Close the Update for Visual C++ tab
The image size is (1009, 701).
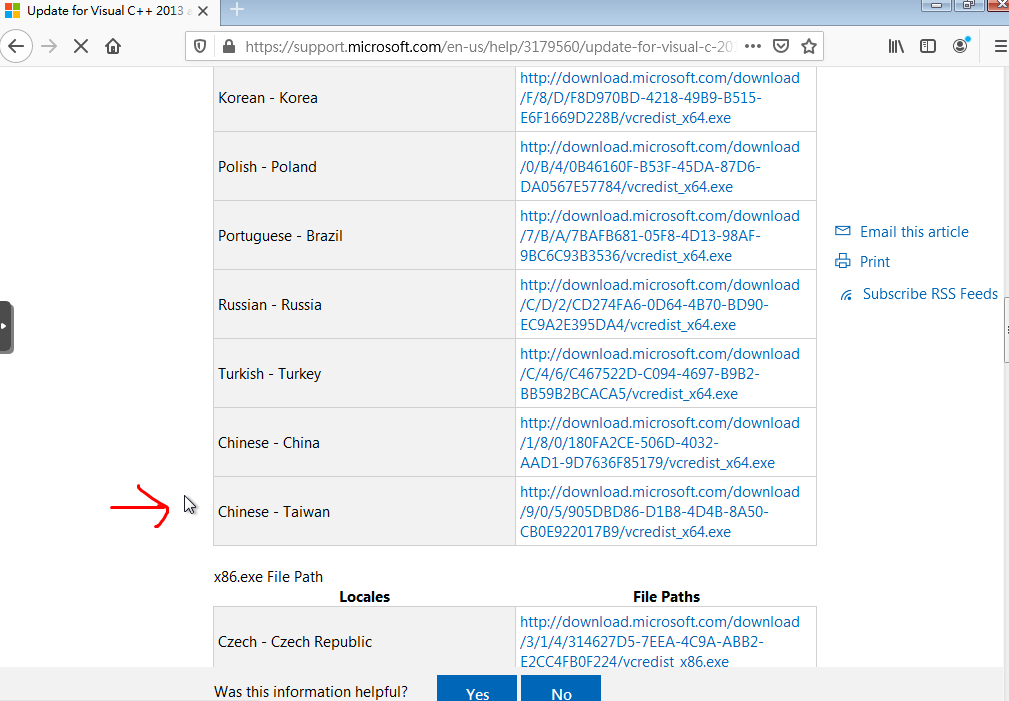203,11
